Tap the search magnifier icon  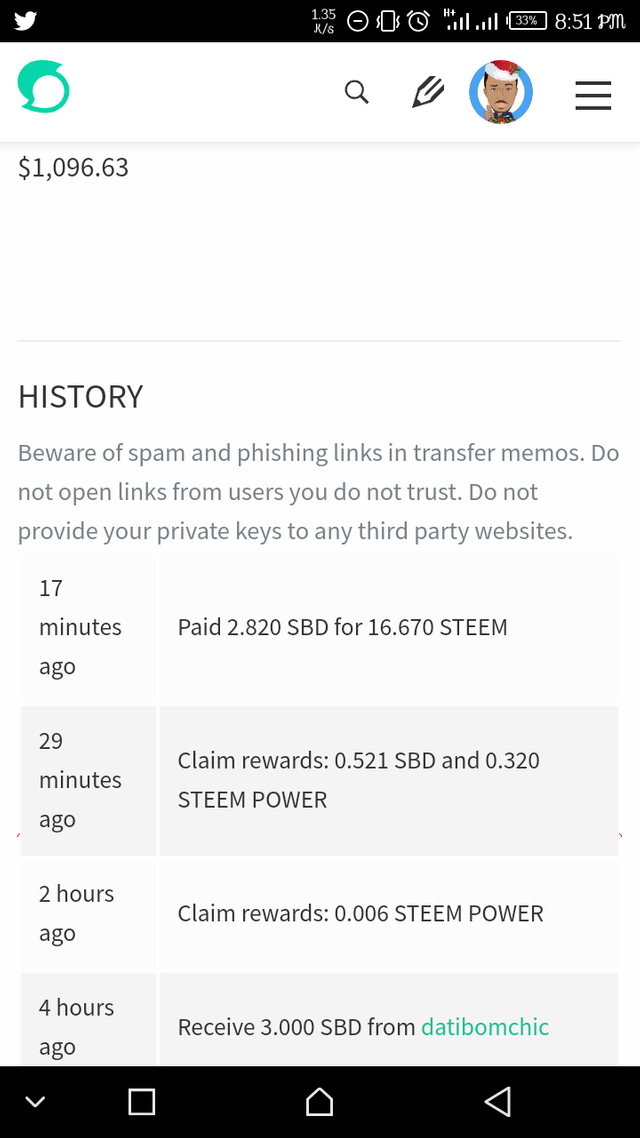pos(356,93)
